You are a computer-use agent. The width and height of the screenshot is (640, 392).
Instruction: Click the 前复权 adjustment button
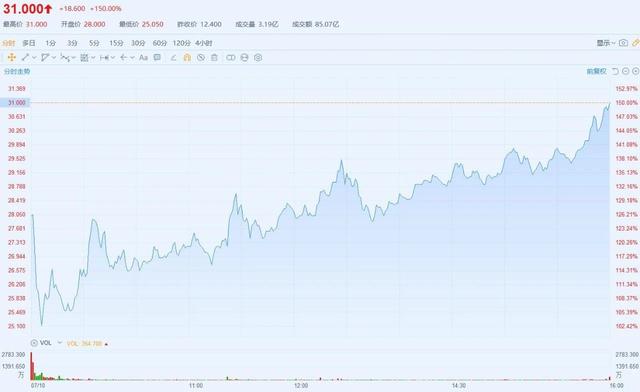point(597,71)
